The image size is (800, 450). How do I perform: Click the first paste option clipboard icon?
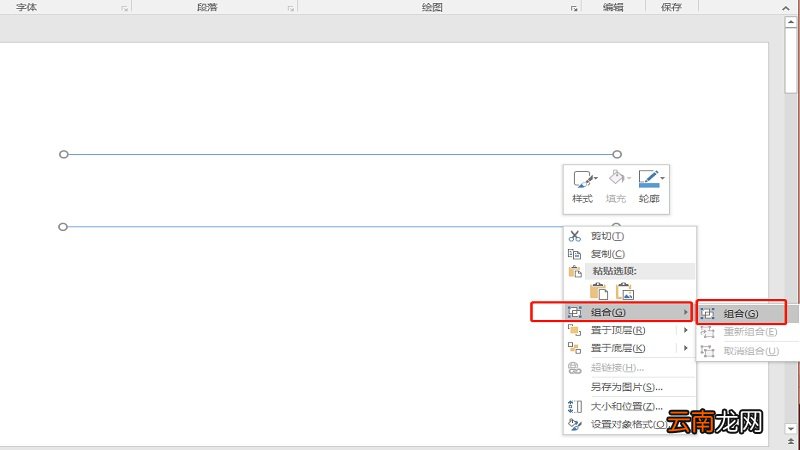coord(599,291)
